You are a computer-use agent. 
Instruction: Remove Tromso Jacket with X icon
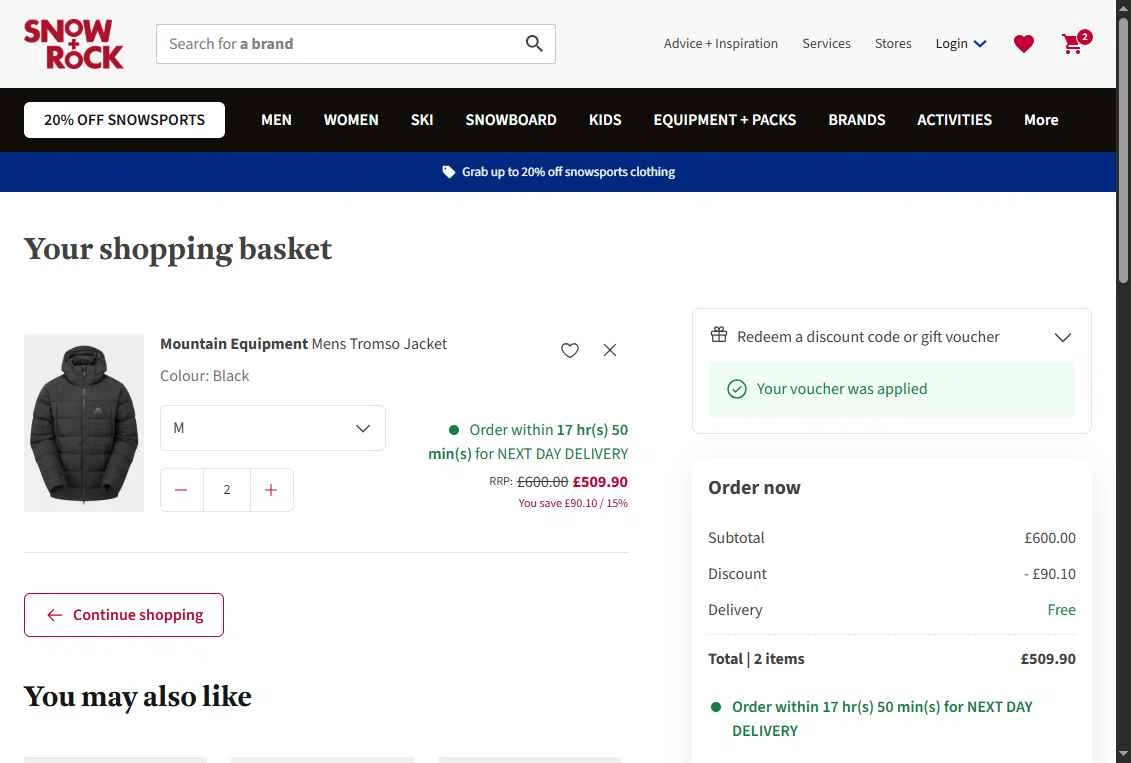[x=609, y=350]
